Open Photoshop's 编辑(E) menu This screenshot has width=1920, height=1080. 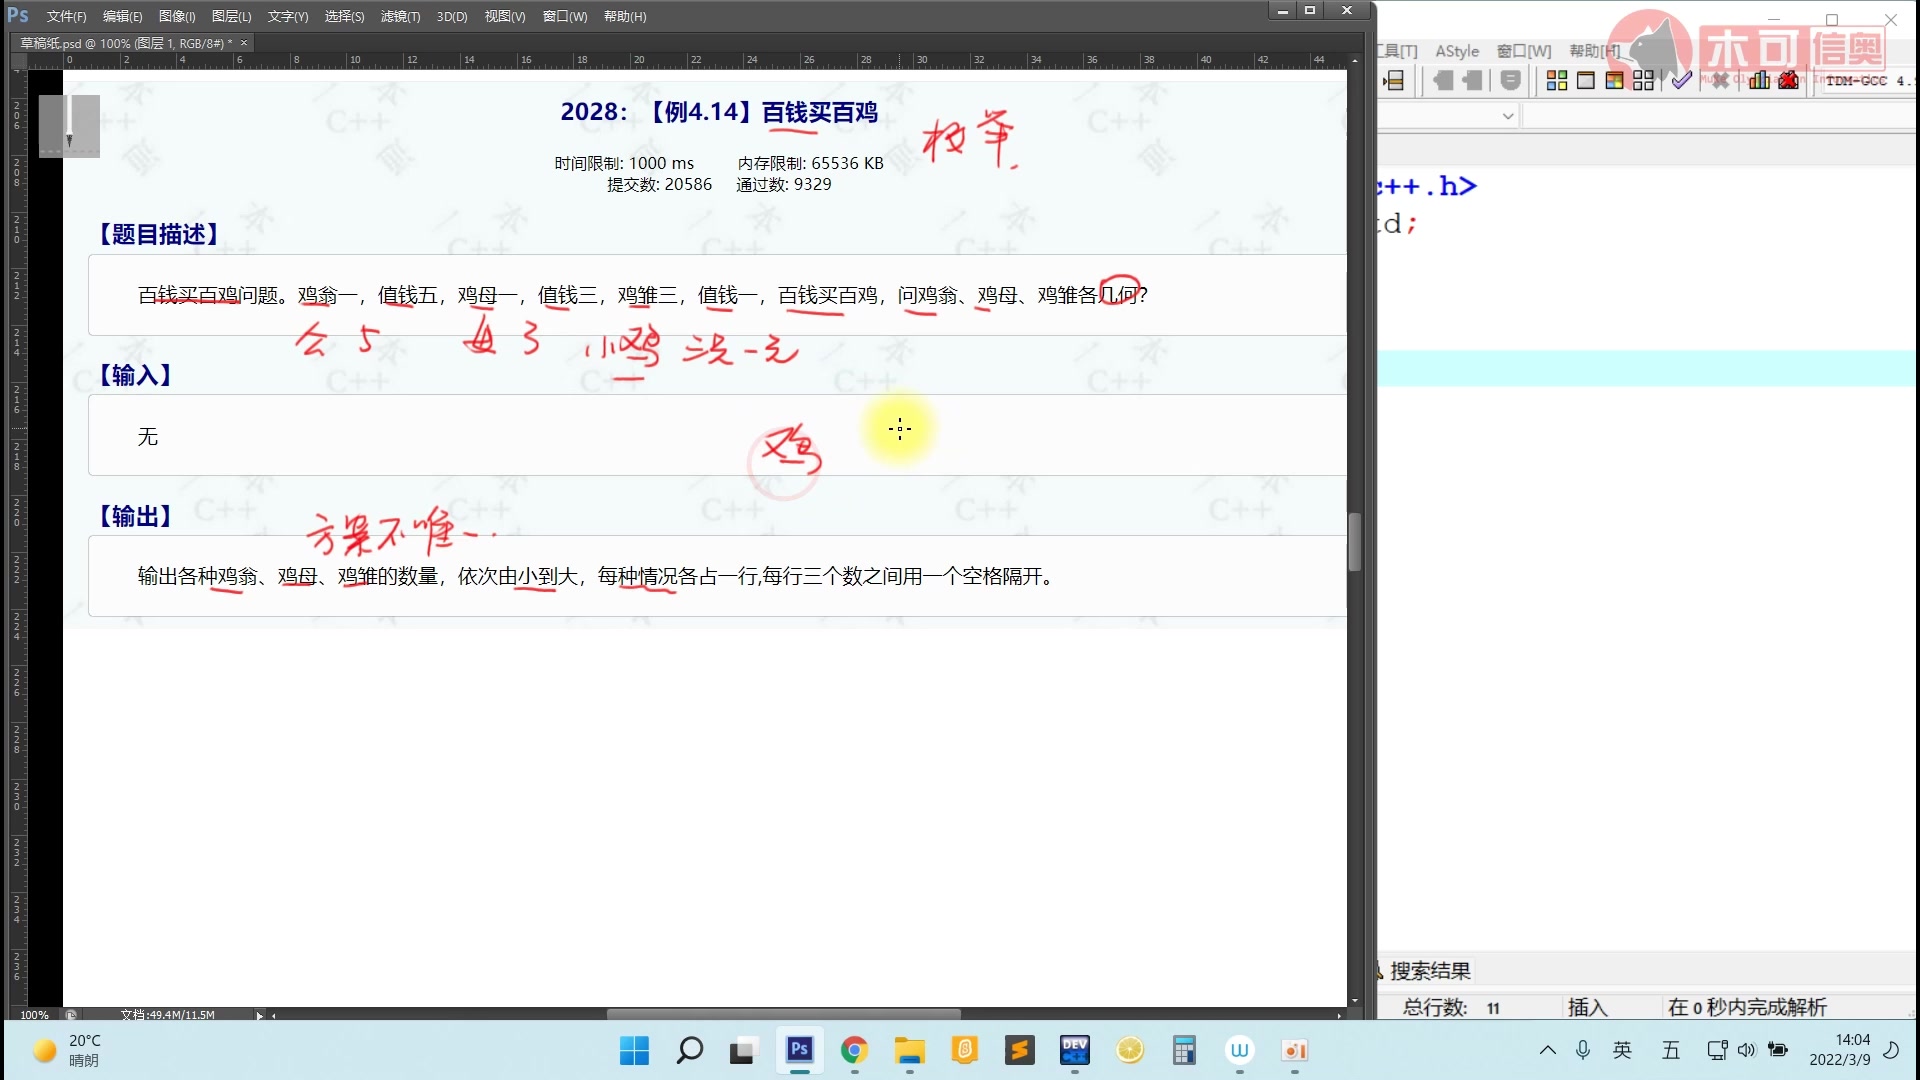click(x=122, y=16)
